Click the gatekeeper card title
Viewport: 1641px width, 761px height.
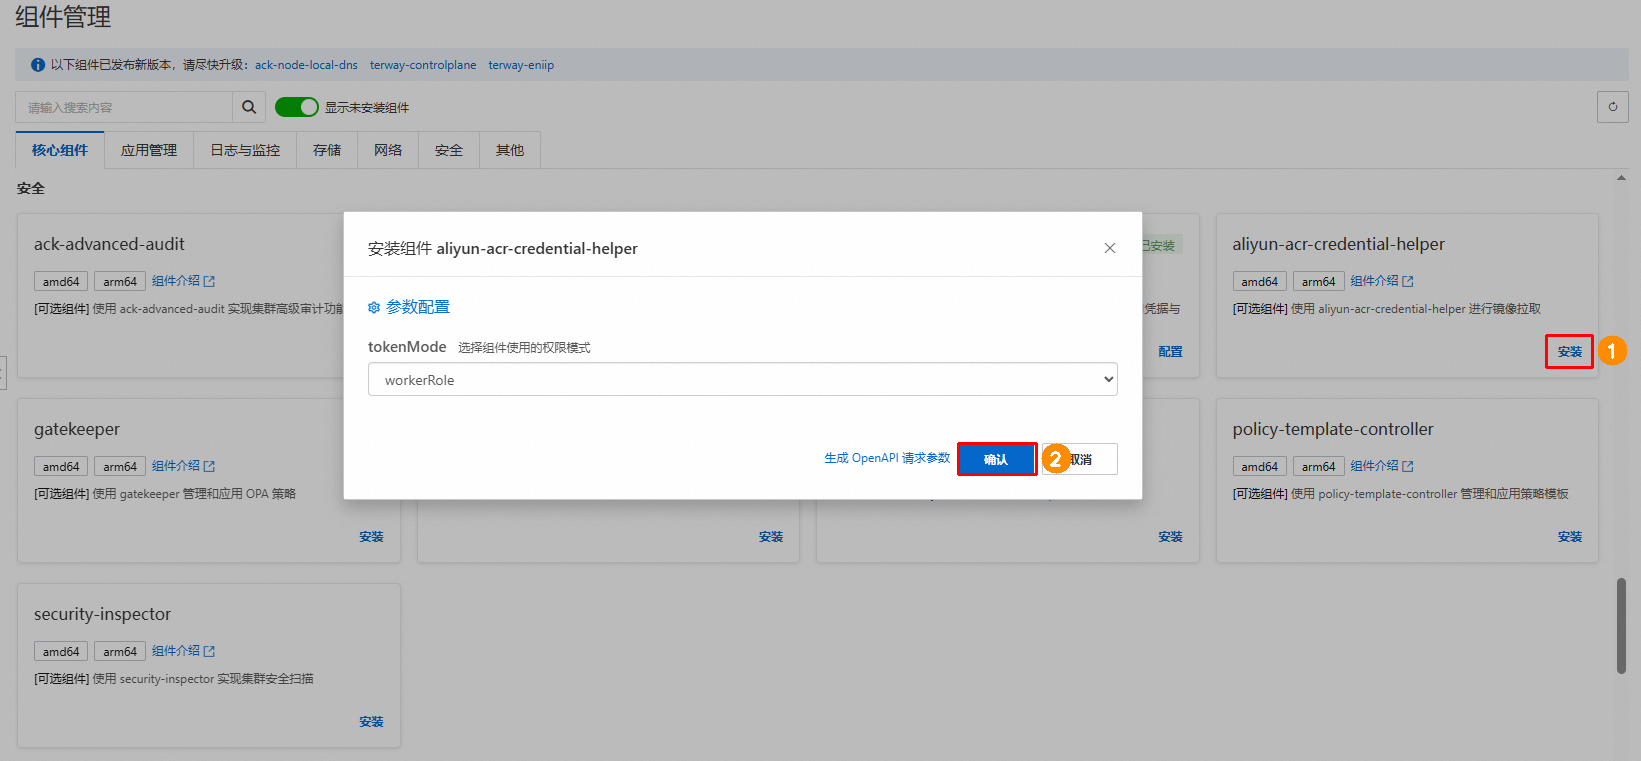[77, 429]
